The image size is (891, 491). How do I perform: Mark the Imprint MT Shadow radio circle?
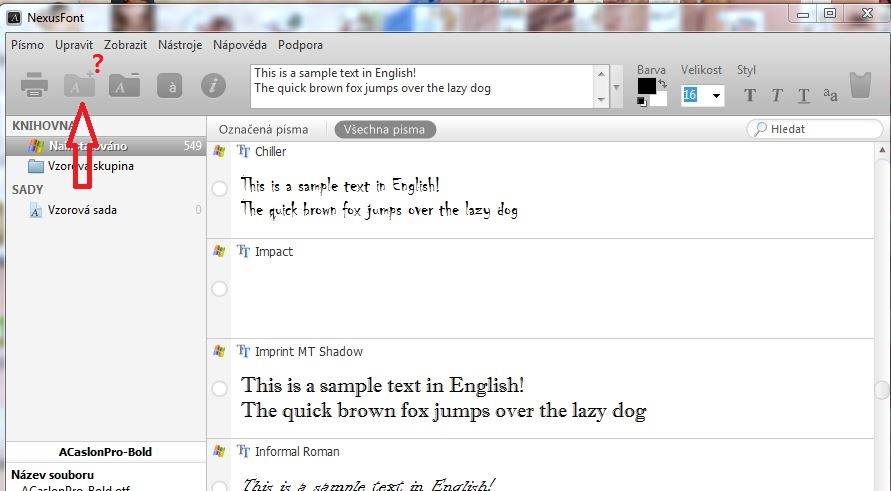coord(219,389)
